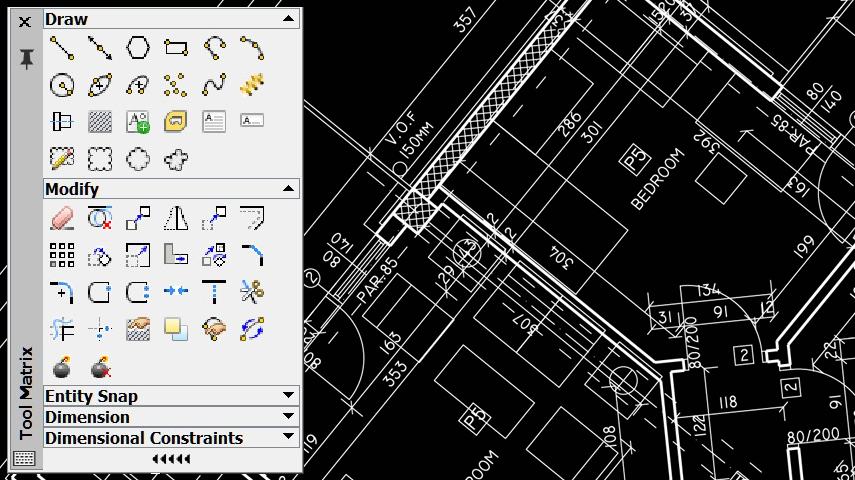Select the Revision Cloud tool
Screen dimensions: 855x480
pyautogui.click(x=100, y=158)
